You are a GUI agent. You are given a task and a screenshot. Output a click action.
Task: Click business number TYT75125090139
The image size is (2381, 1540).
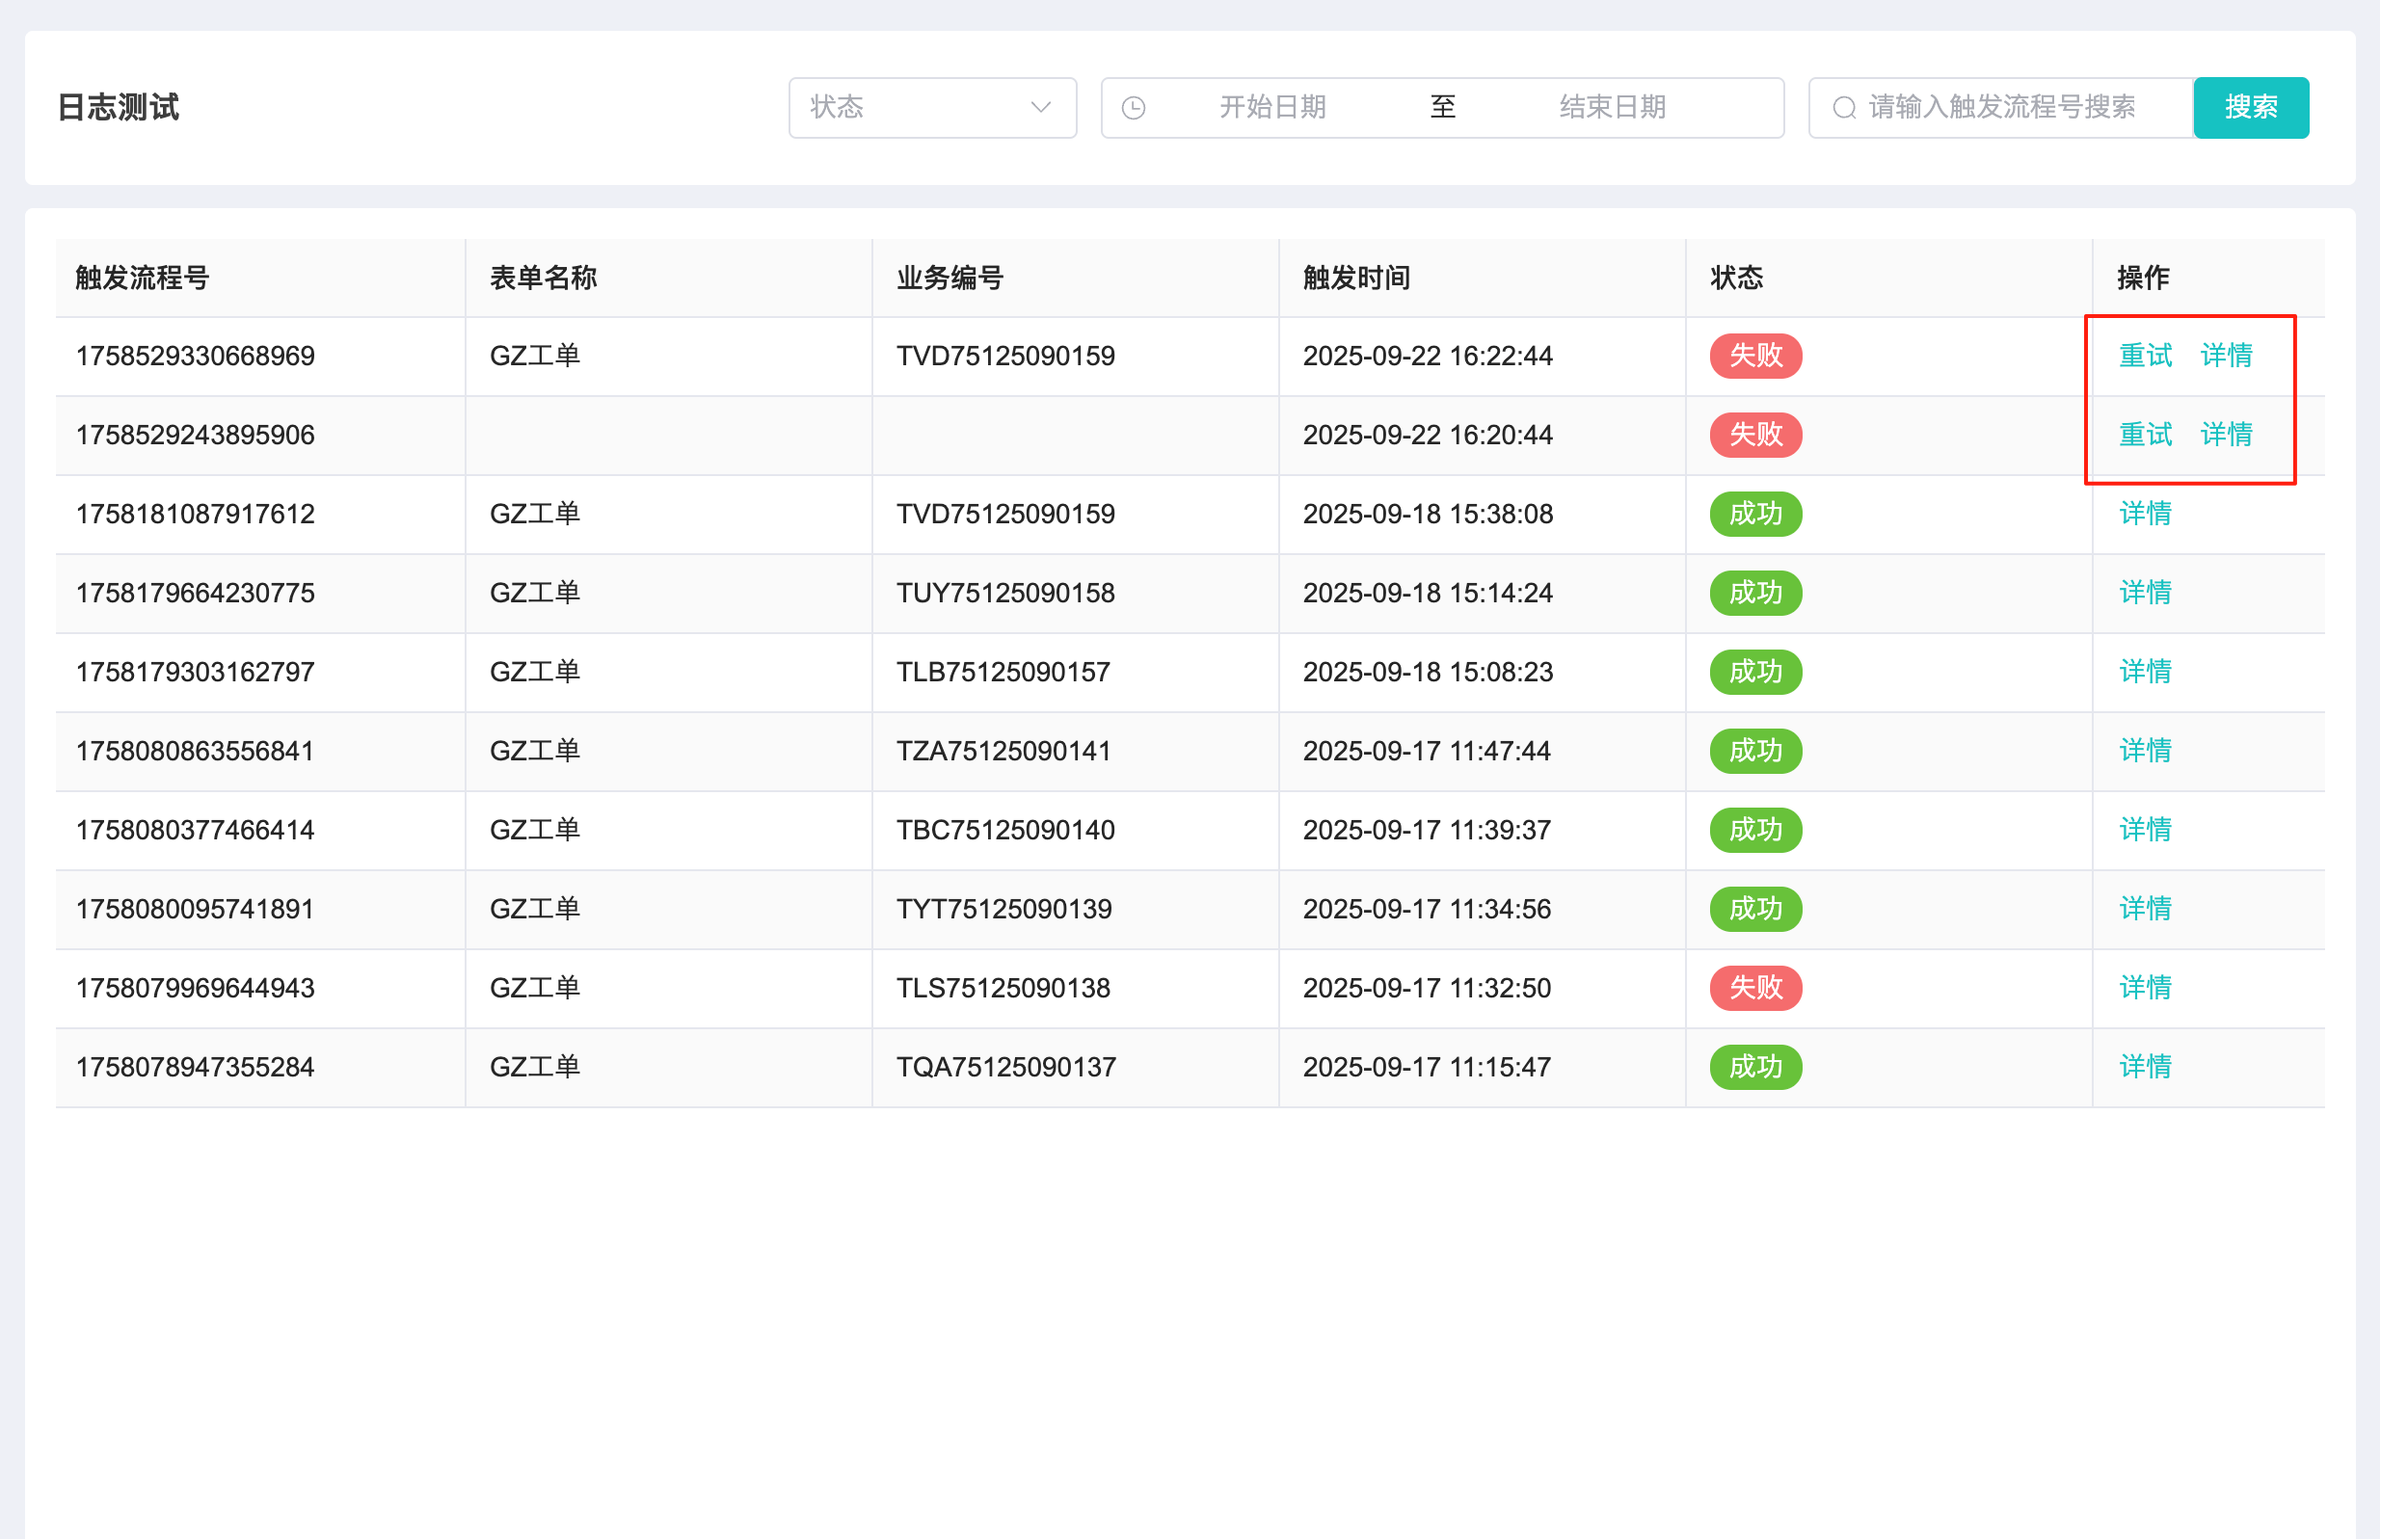tap(1004, 909)
